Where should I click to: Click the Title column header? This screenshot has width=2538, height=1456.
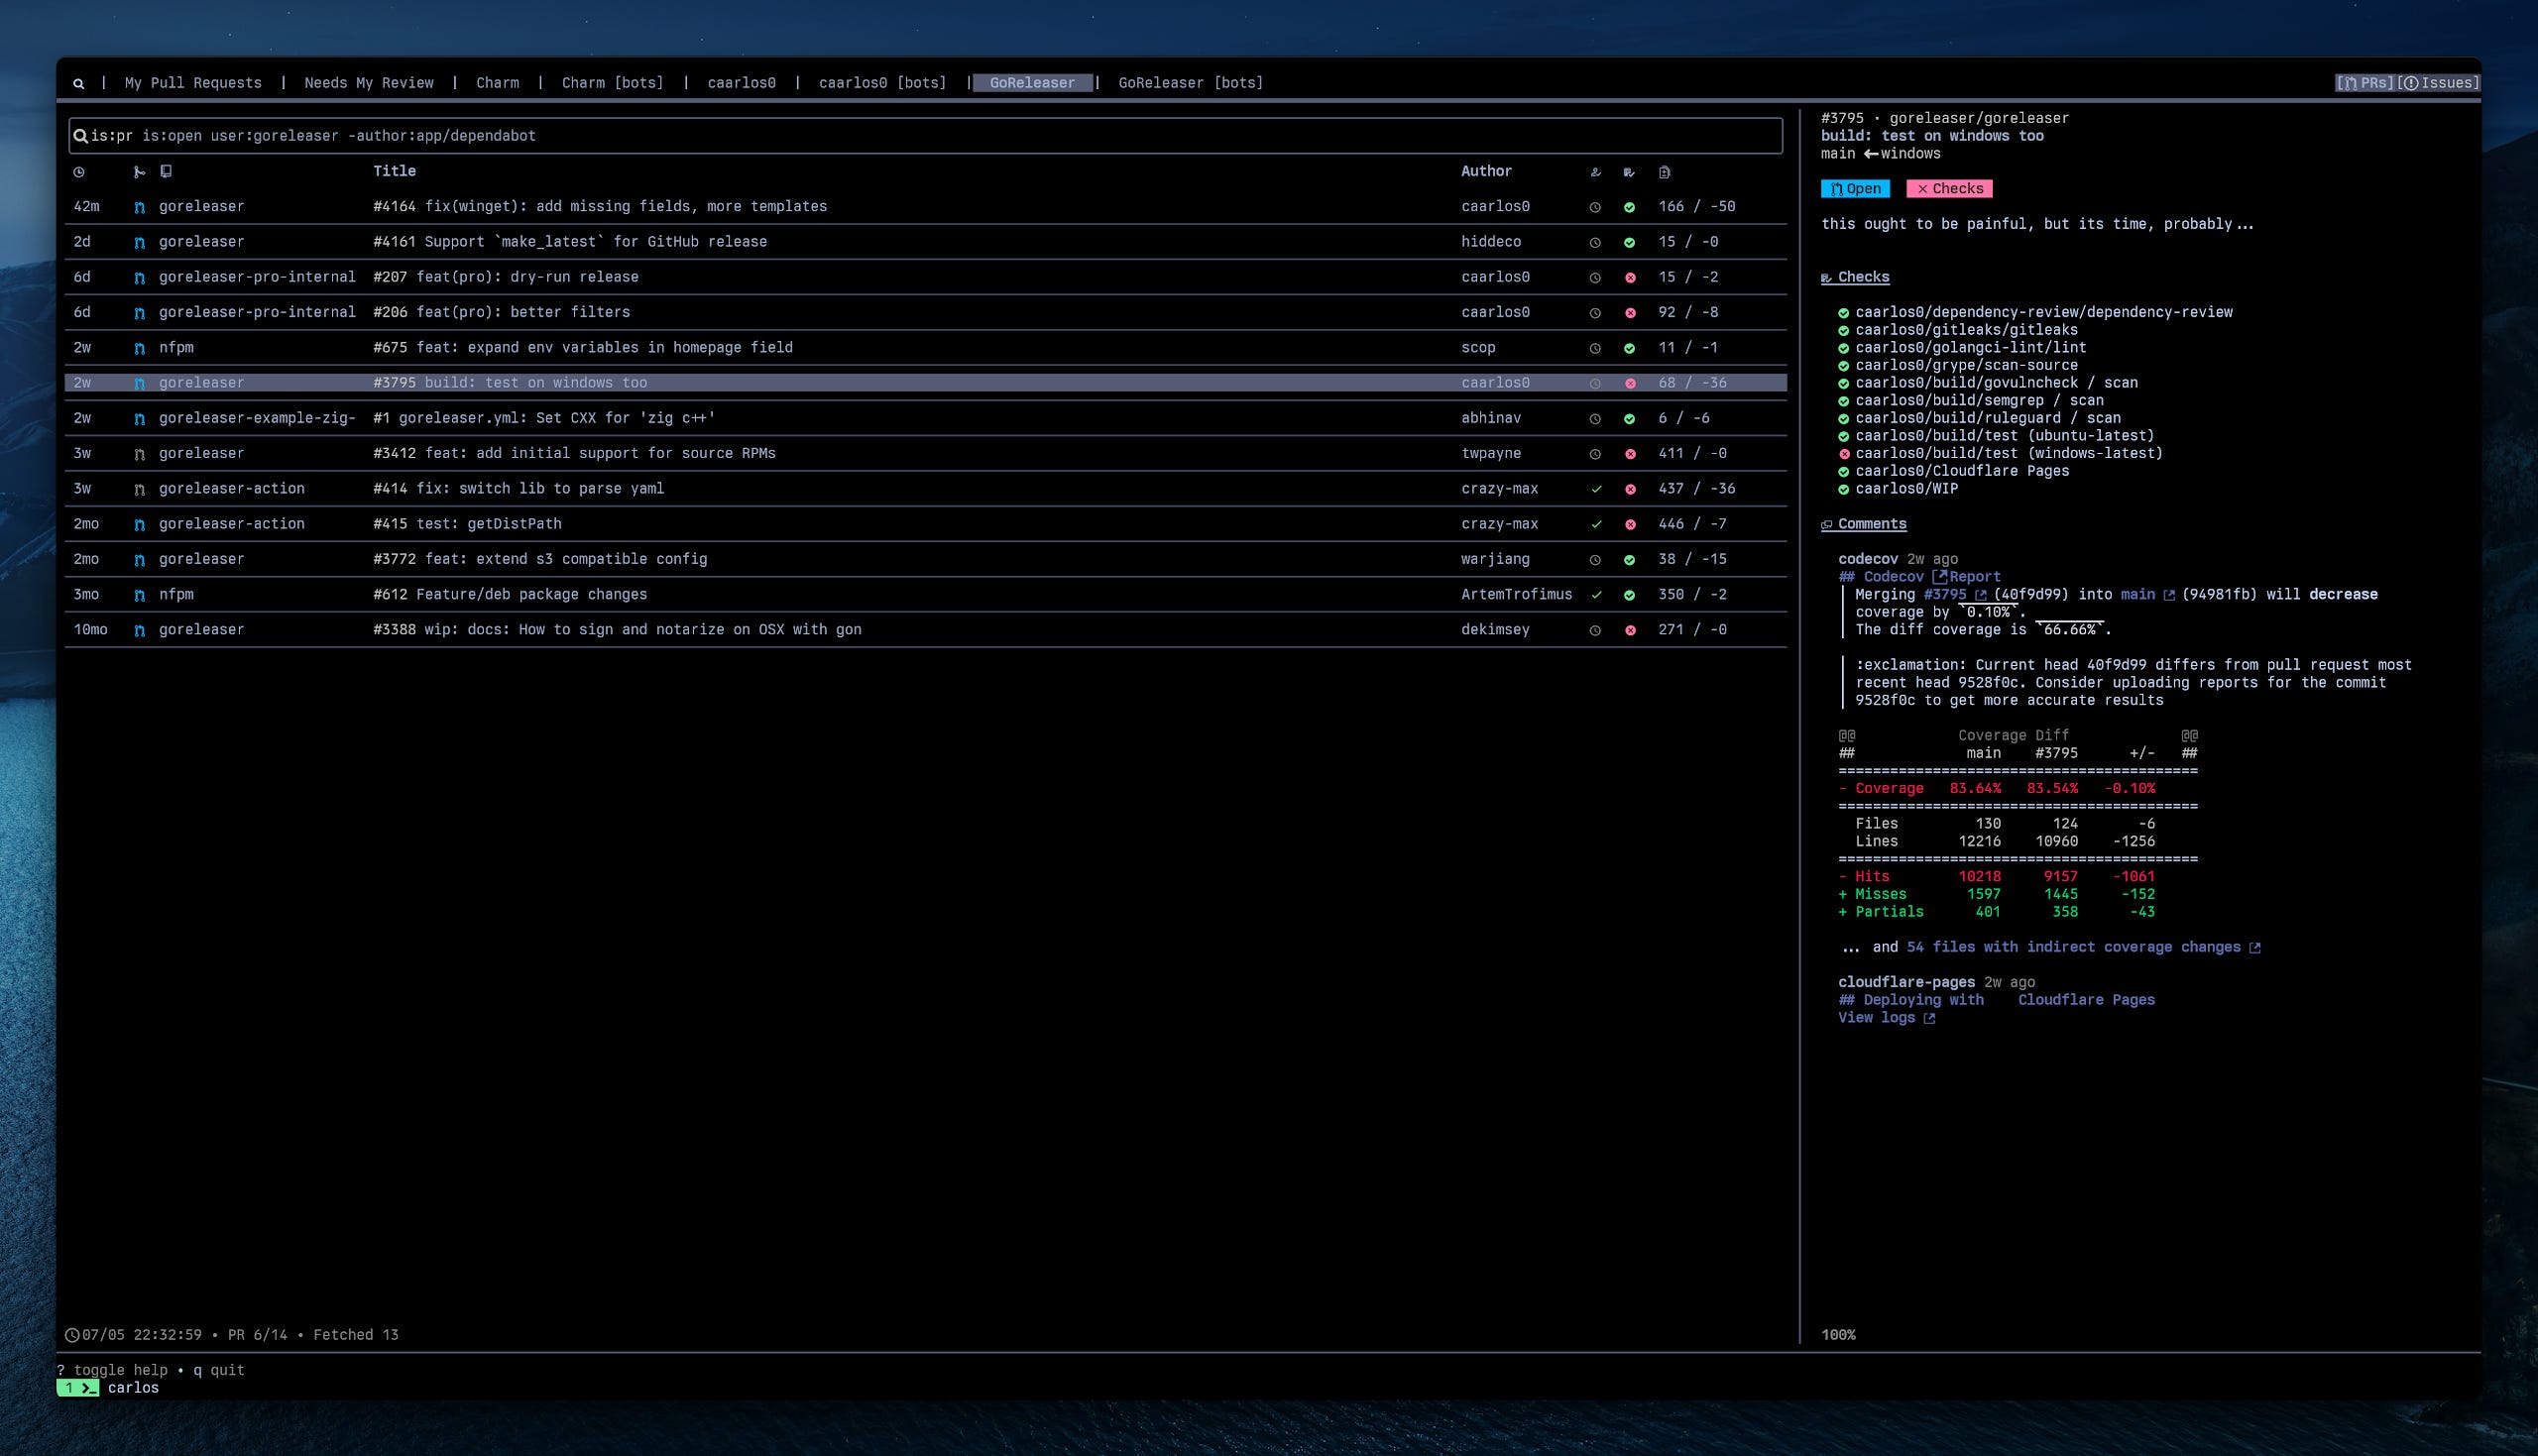[x=395, y=171]
